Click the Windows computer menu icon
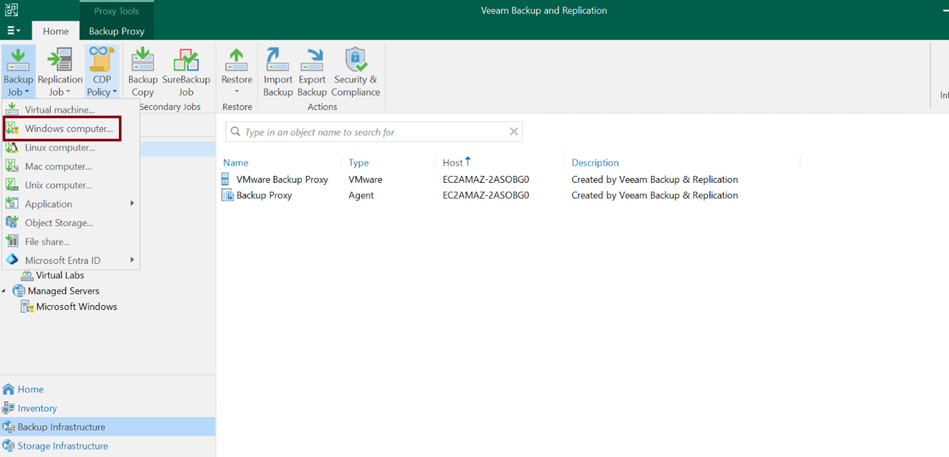This screenshot has height=457, width=949. pos(12,129)
